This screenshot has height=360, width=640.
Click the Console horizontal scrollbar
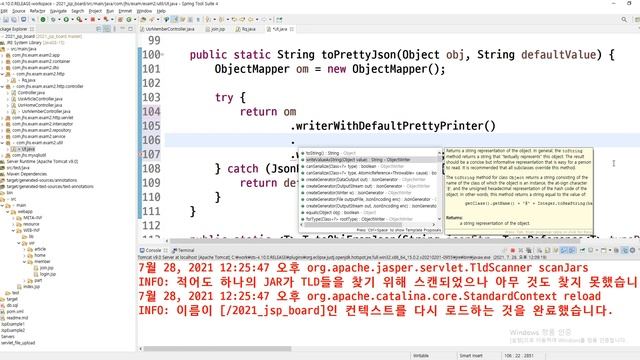coord(217,349)
